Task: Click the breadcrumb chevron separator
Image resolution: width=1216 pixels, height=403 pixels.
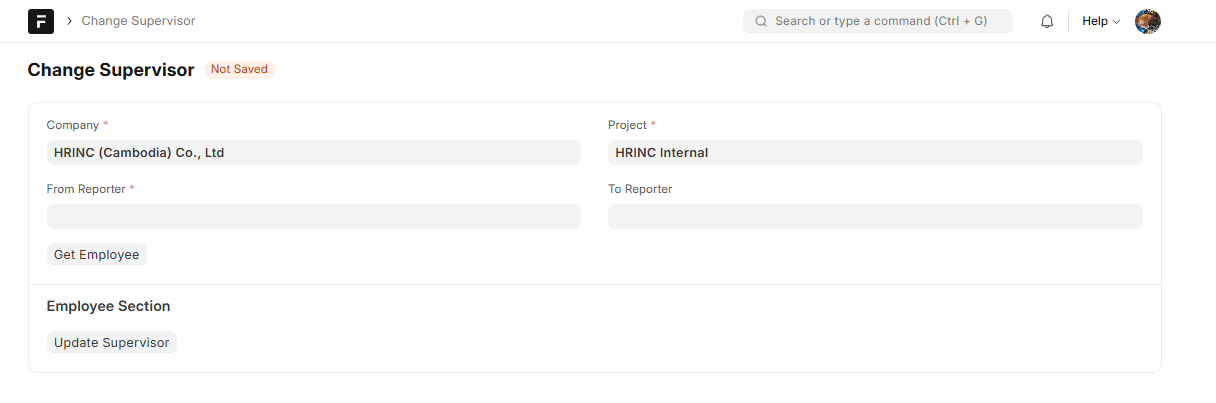Action: tap(69, 21)
